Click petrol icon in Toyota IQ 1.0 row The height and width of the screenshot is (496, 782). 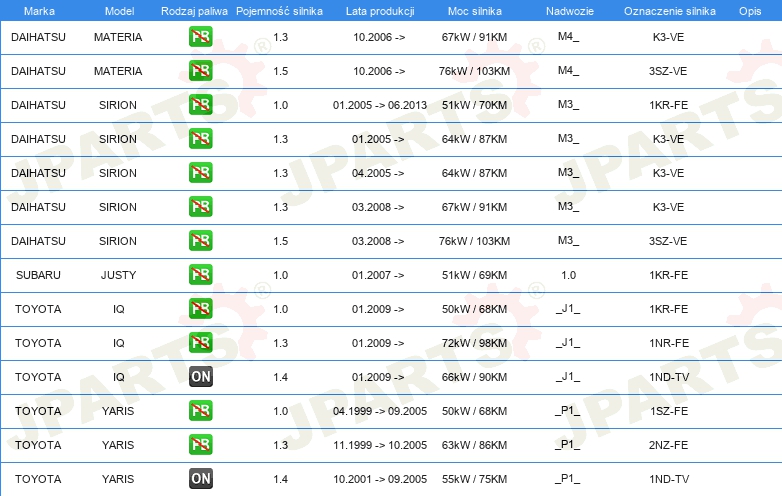pyautogui.click(x=200, y=309)
